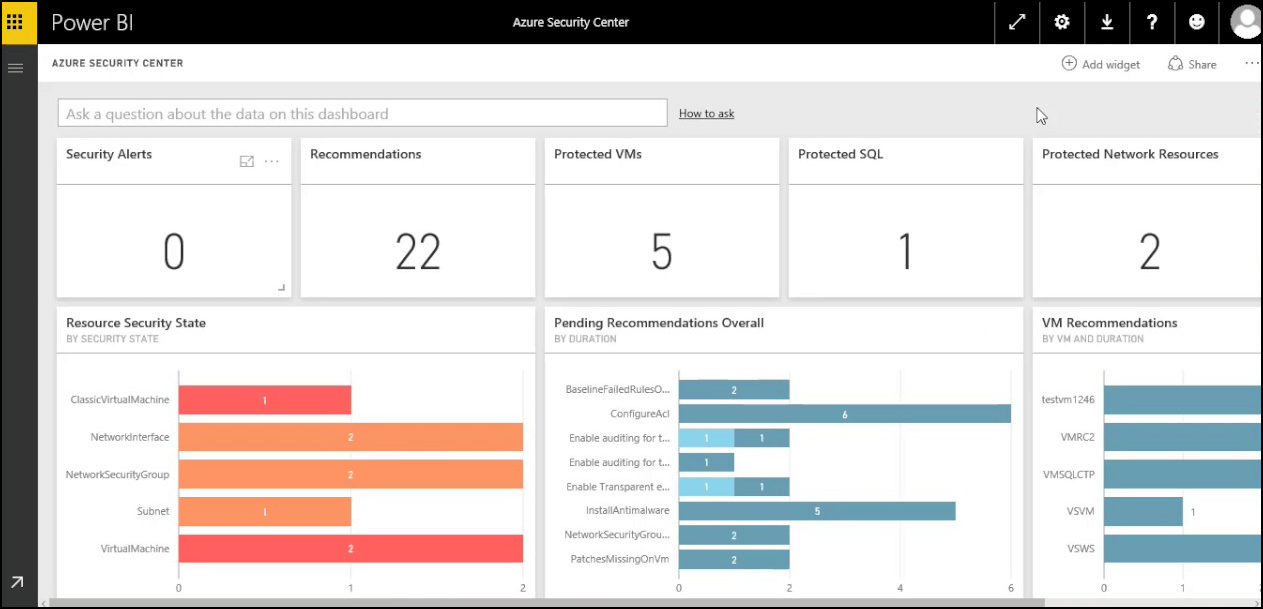Click the Security Alerts value 0
This screenshot has width=1263, height=609.
tap(174, 252)
